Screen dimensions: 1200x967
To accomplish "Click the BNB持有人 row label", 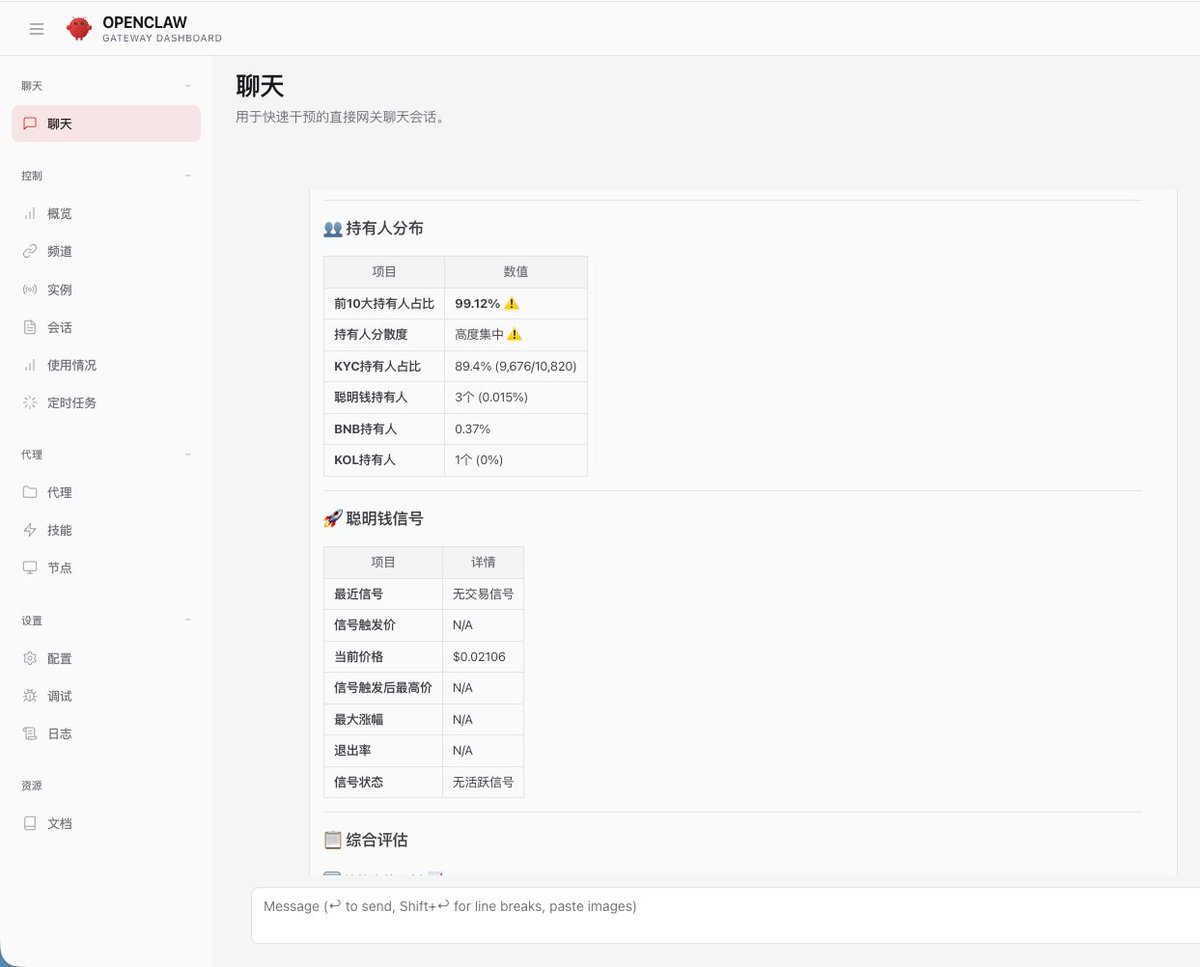I will [x=365, y=429].
